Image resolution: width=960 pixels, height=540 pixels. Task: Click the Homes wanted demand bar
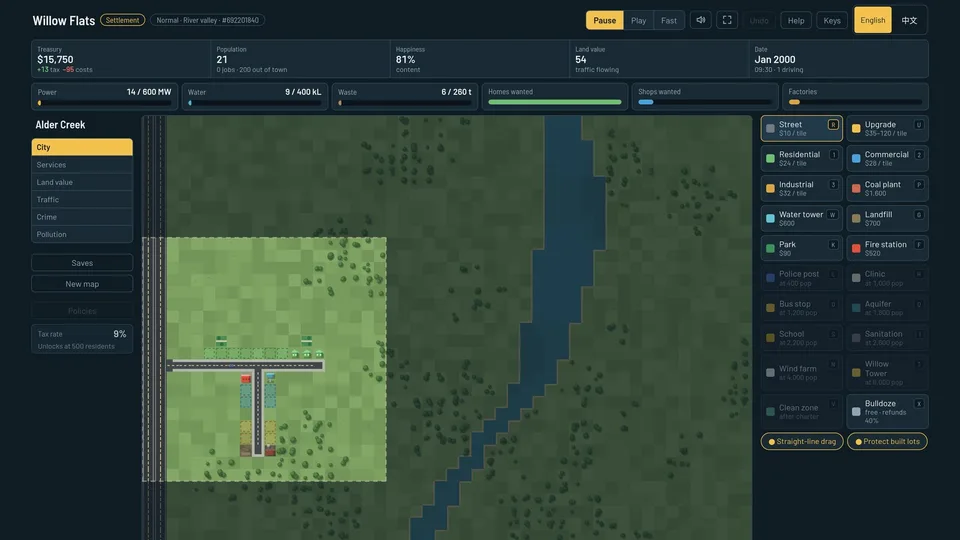pos(554,97)
